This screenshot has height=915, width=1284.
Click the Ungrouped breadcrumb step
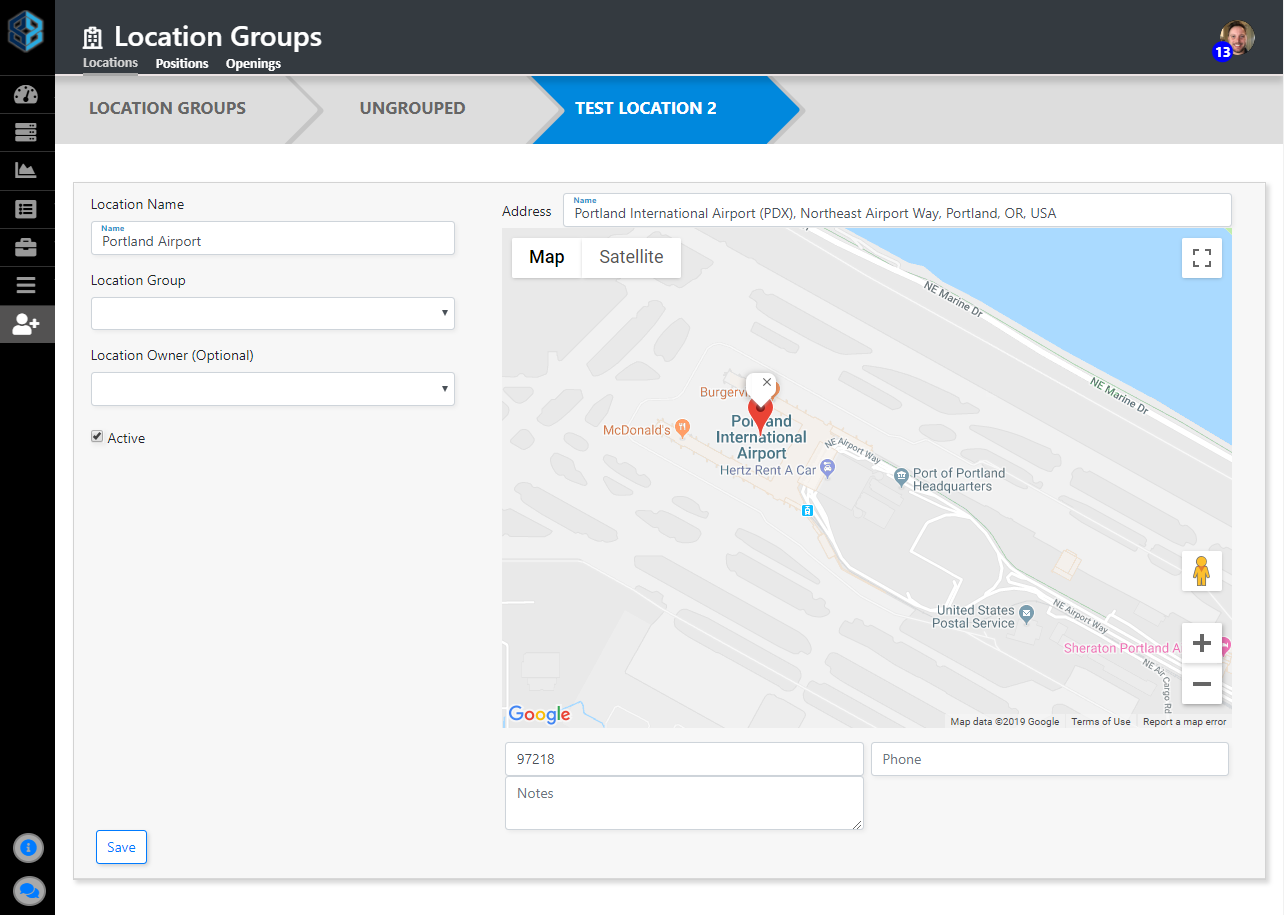coord(412,108)
